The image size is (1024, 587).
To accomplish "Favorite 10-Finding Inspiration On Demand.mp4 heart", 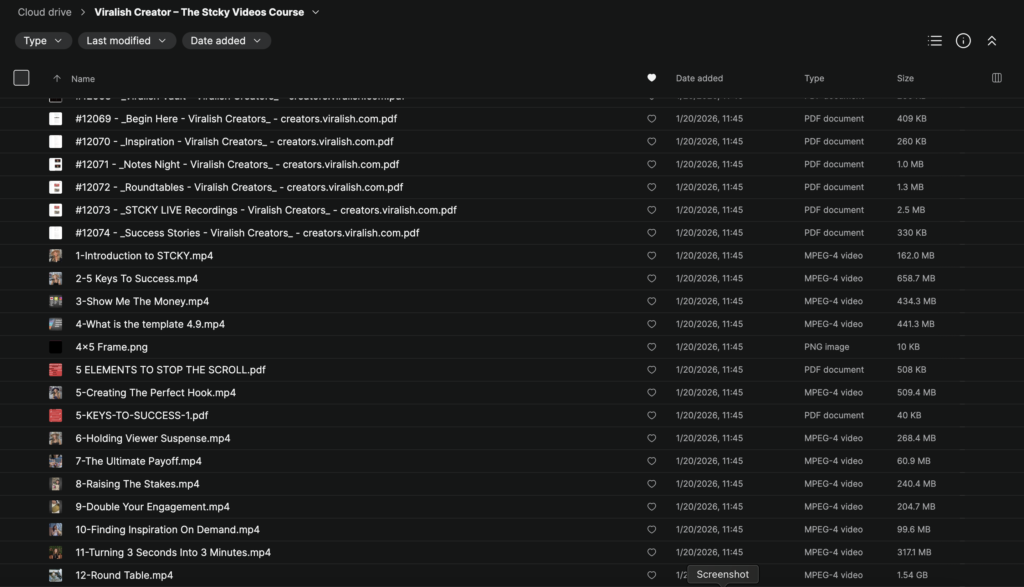I will 651,530.
